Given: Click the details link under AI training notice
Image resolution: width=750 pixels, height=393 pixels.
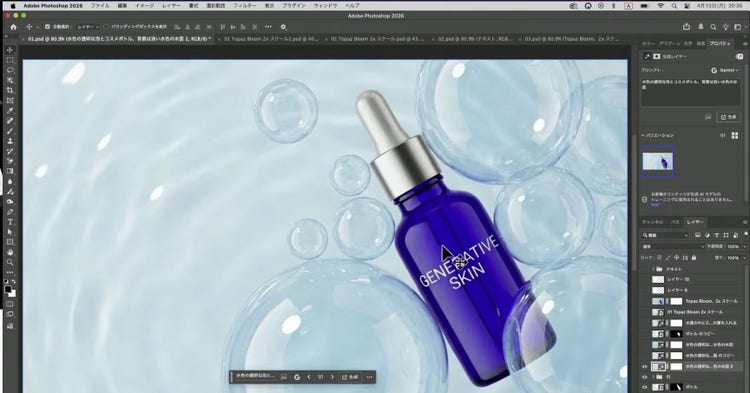Looking at the screenshot, I should click(x=655, y=205).
